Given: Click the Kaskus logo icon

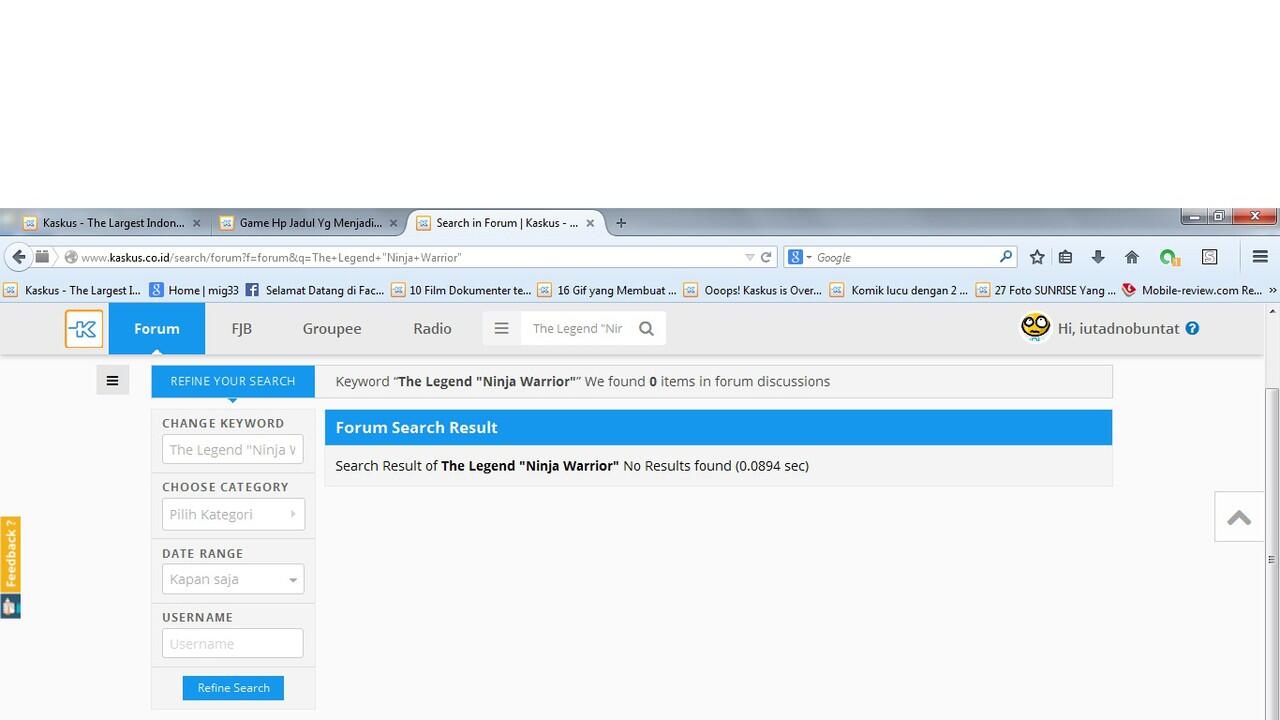Looking at the screenshot, I should [x=84, y=329].
